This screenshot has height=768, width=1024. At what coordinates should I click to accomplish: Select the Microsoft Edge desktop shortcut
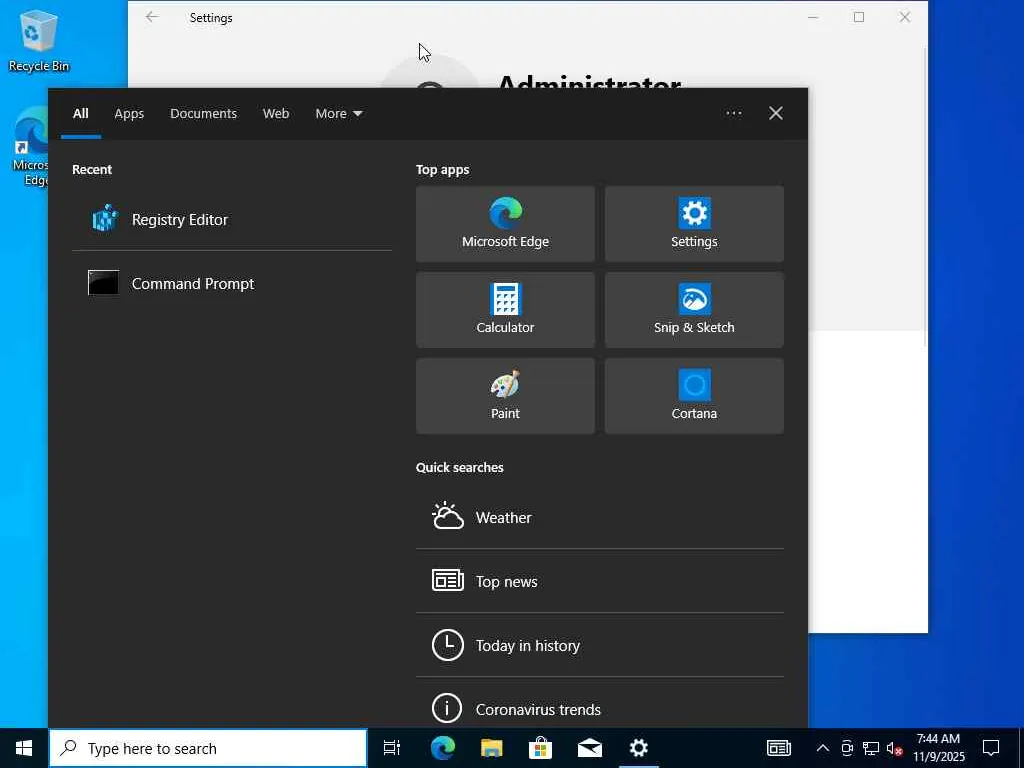coord(31,147)
